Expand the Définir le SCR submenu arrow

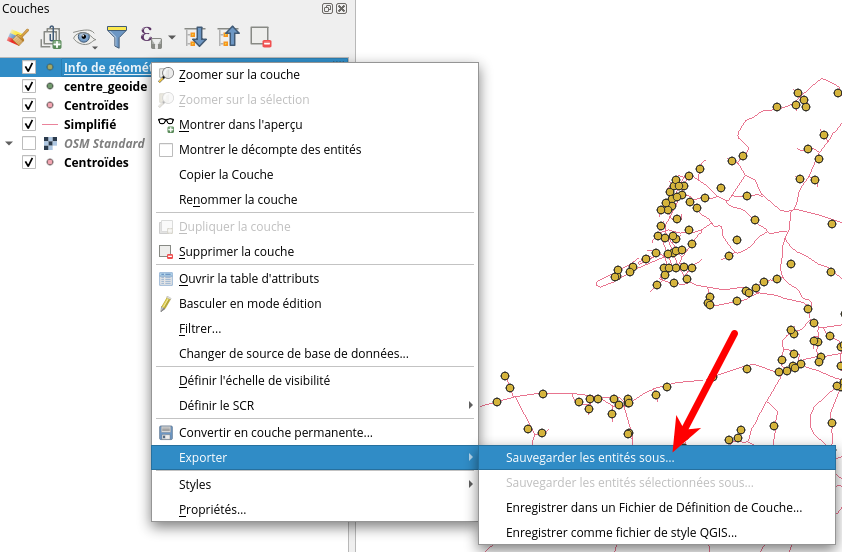click(x=470, y=405)
